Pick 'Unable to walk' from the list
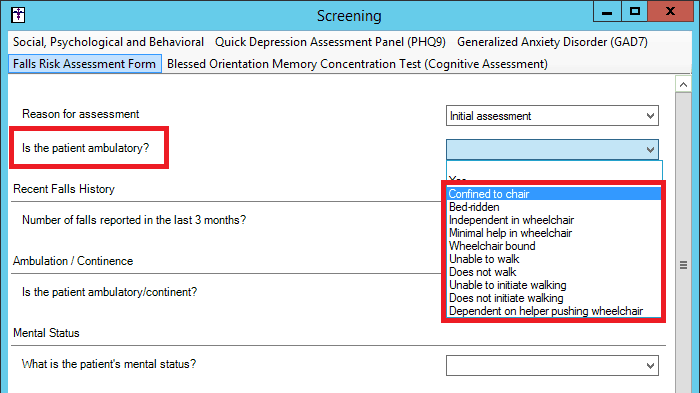The height and width of the screenshot is (393, 700). (x=554, y=259)
